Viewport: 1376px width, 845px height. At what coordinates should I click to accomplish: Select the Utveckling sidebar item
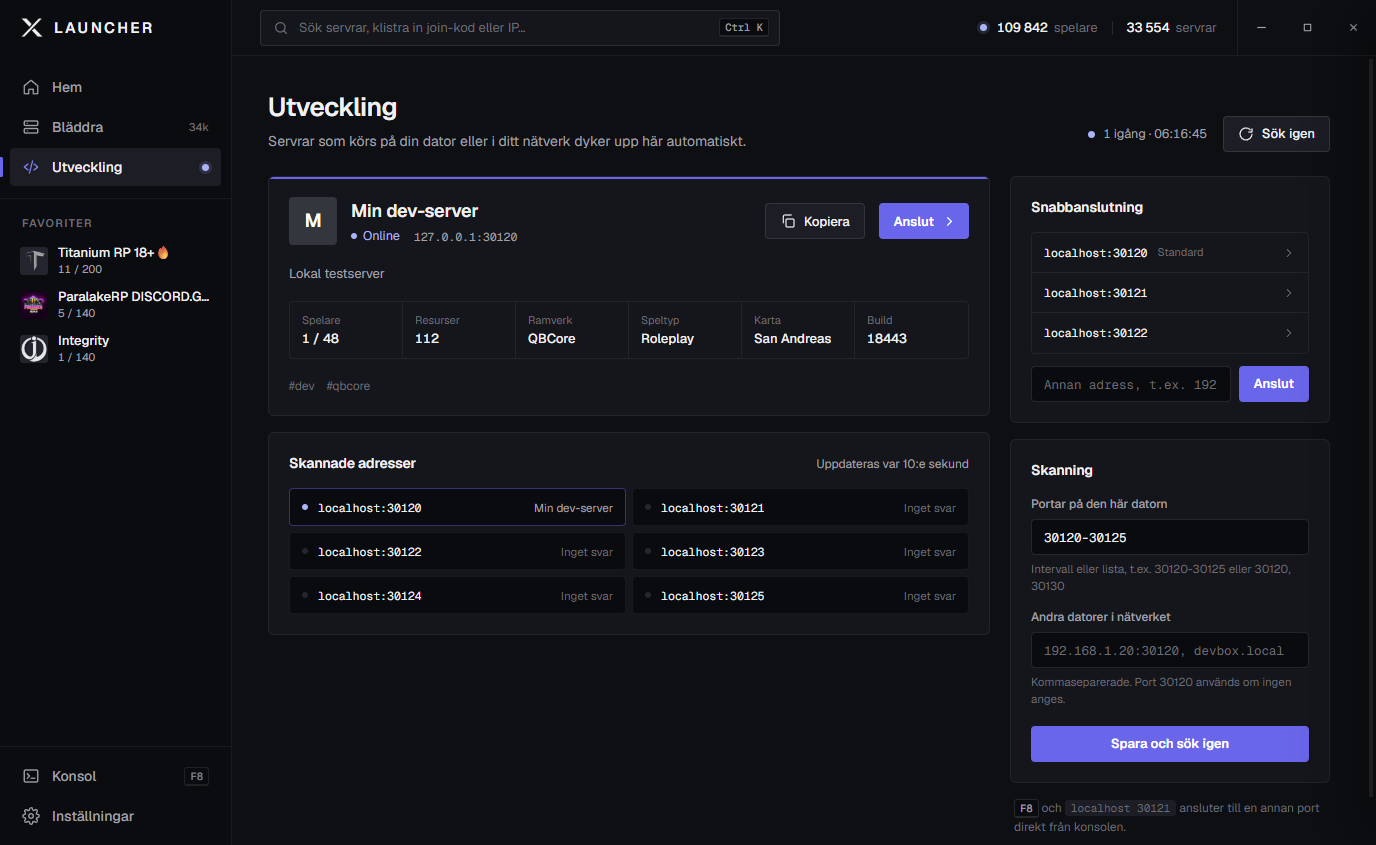coord(115,167)
